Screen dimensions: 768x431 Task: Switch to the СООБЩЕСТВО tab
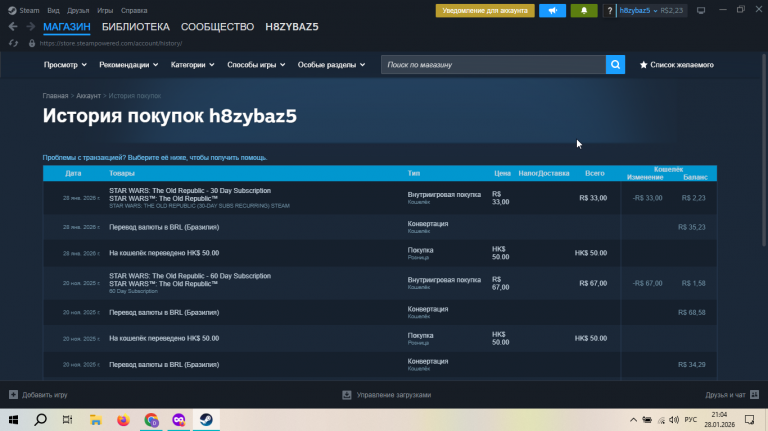217,27
